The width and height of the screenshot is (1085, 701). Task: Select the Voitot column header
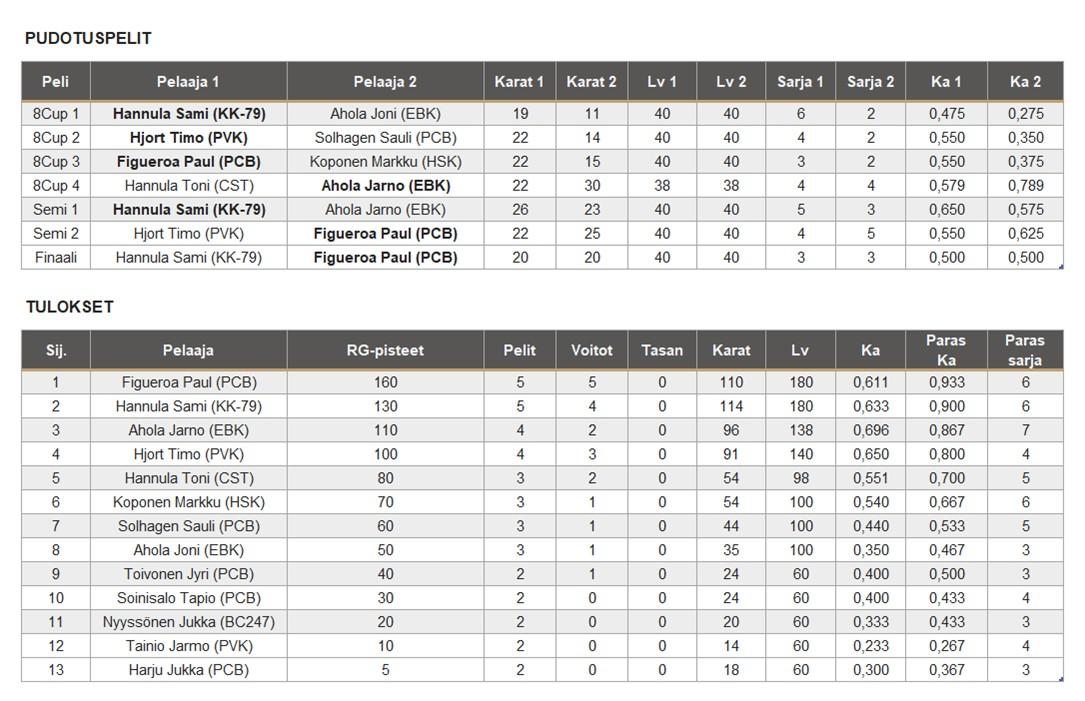click(x=591, y=350)
